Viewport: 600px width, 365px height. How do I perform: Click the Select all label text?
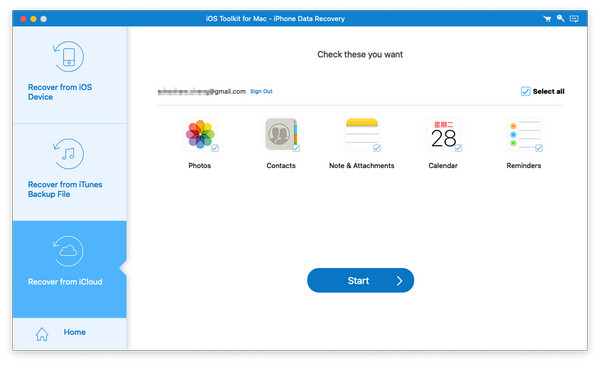[549, 91]
